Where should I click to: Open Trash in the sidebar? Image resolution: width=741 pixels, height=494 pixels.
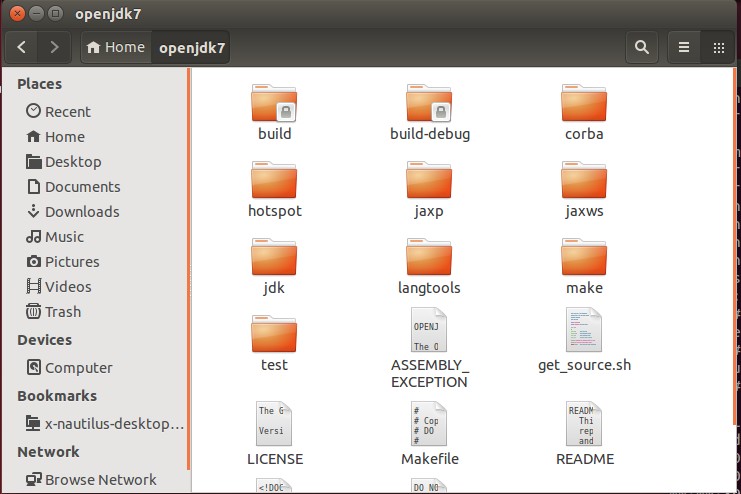[53, 312]
